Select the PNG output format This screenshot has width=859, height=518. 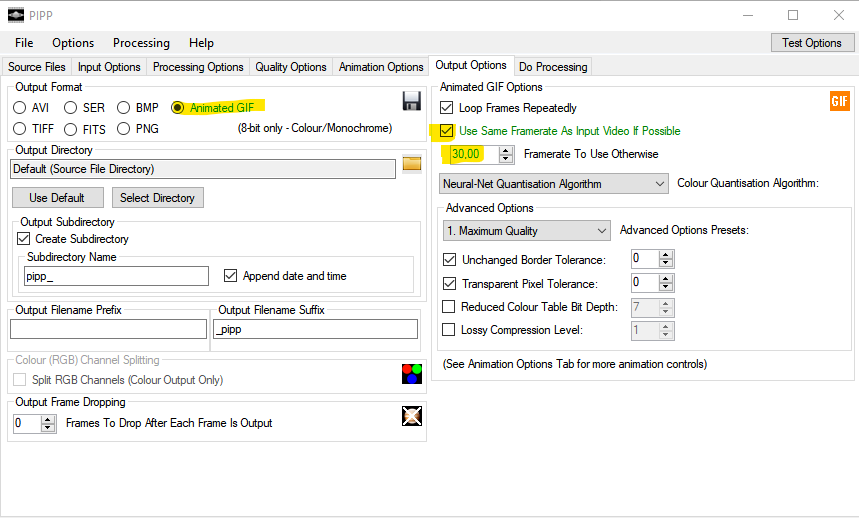point(124,129)
